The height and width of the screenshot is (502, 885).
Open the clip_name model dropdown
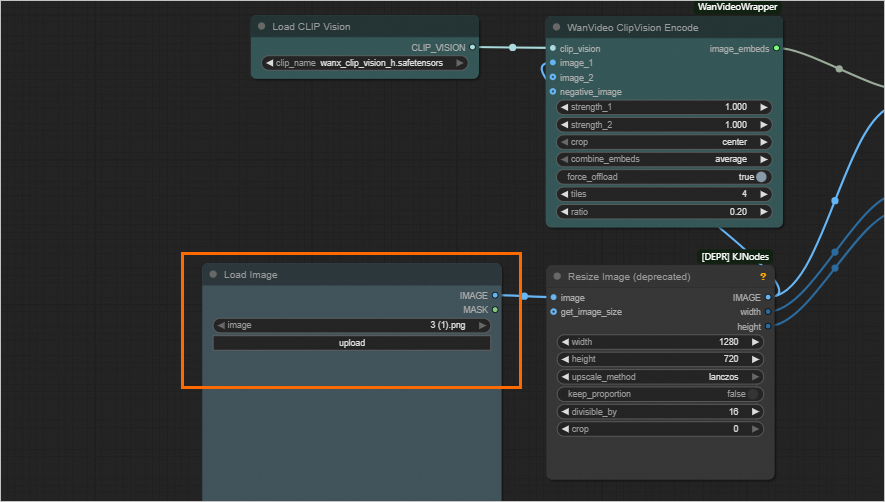point(364,63)
